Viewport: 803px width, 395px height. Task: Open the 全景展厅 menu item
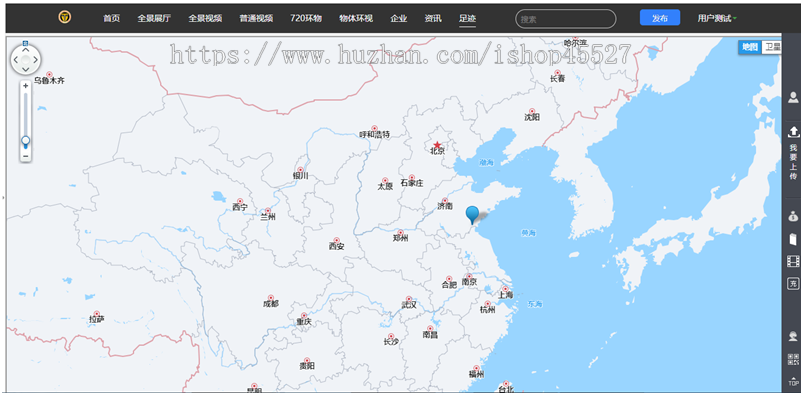[154, 18]
